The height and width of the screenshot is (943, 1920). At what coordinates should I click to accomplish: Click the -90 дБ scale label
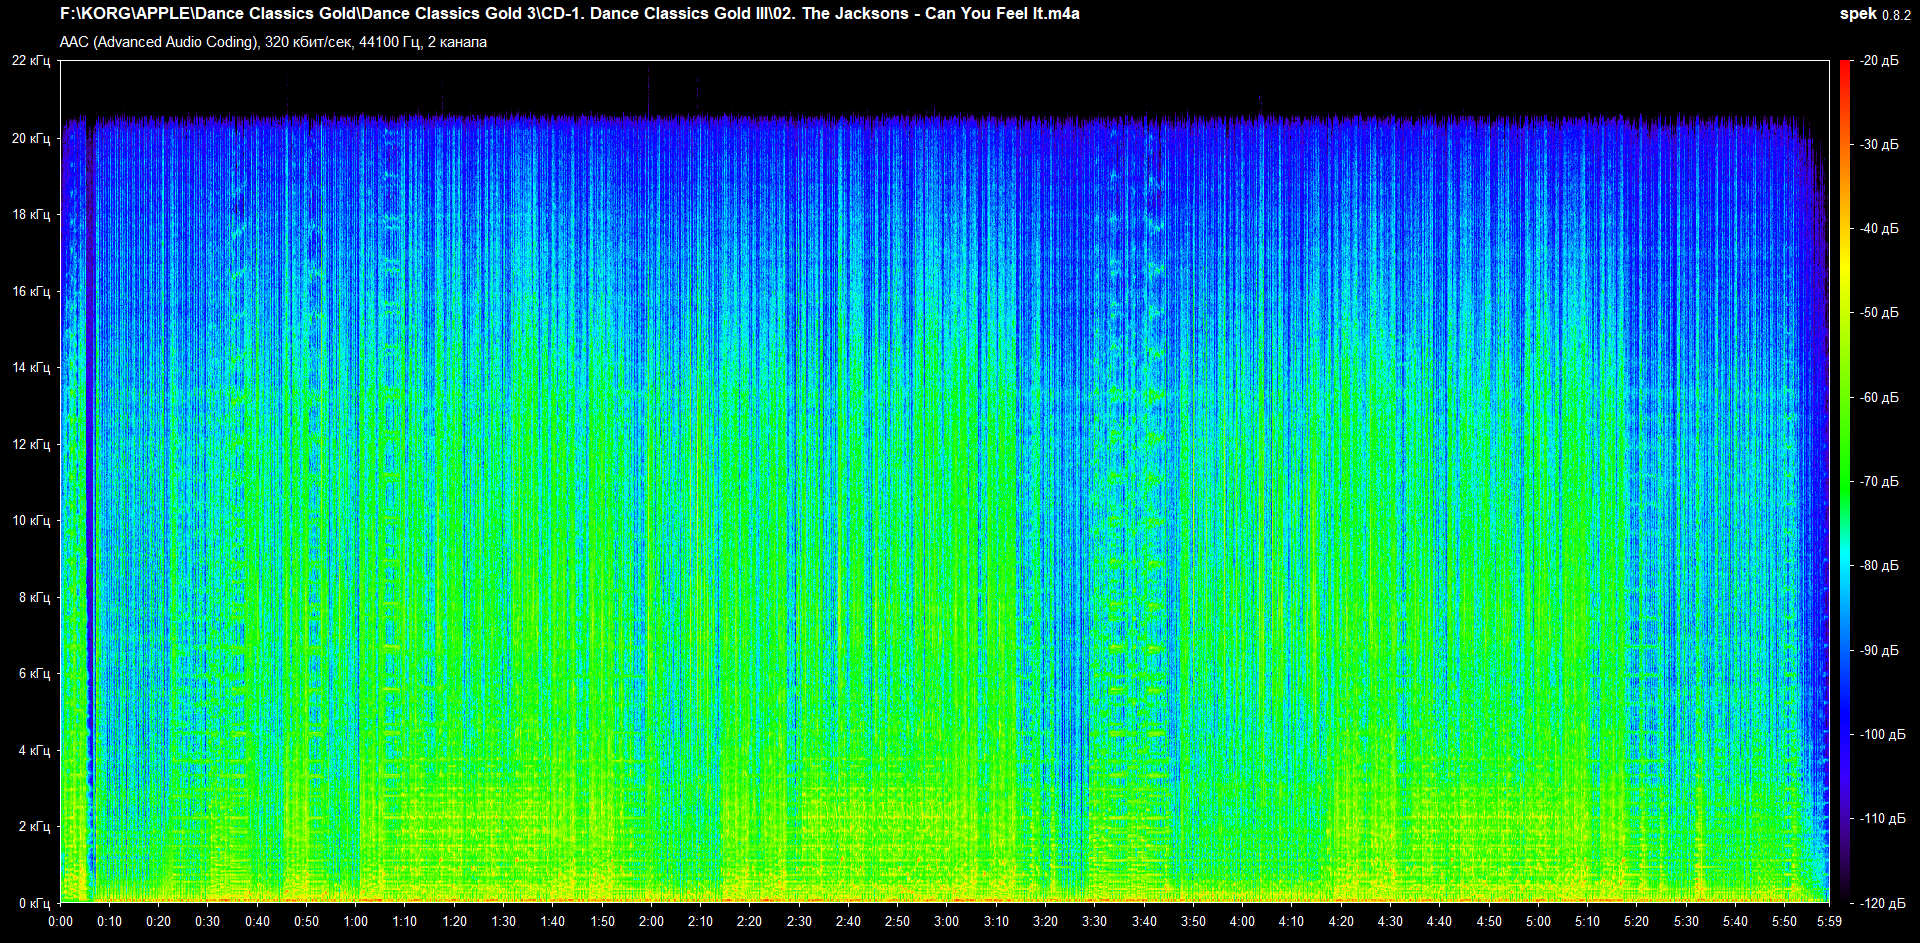[x=1879, y=650]
